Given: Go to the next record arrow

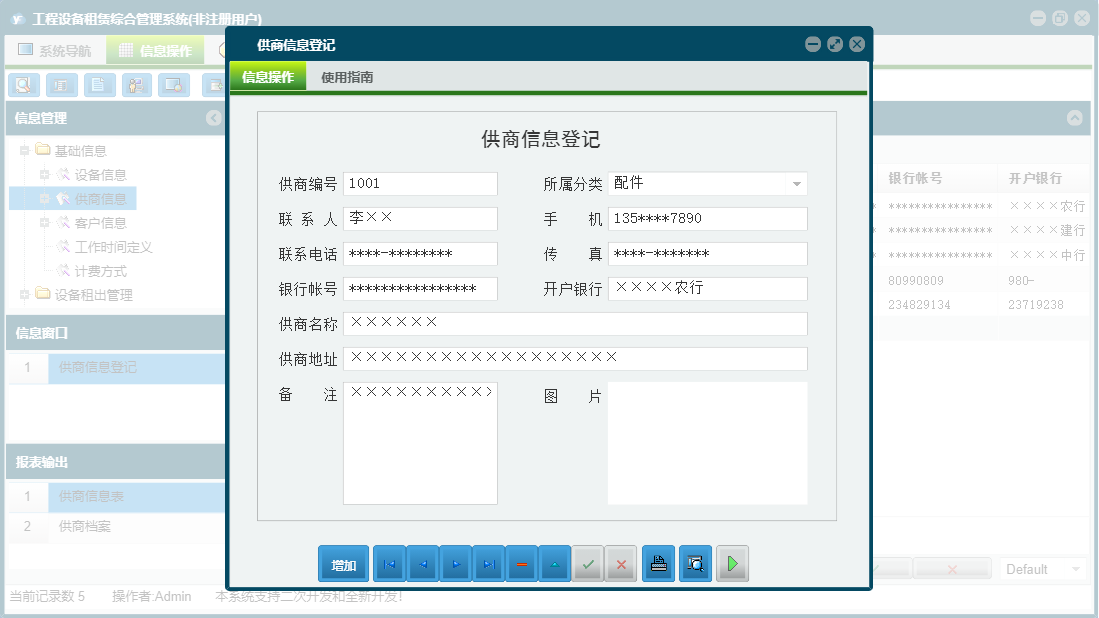Looking at the screenshot, I should click(456, 564).
